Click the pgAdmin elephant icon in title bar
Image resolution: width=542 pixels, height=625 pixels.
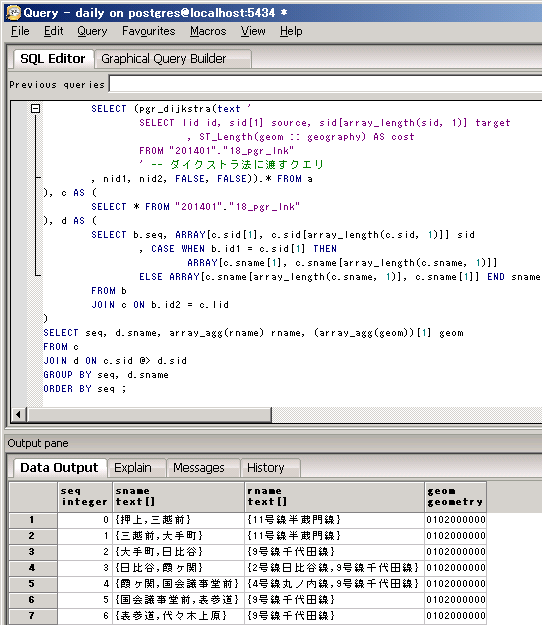(13, 13)
